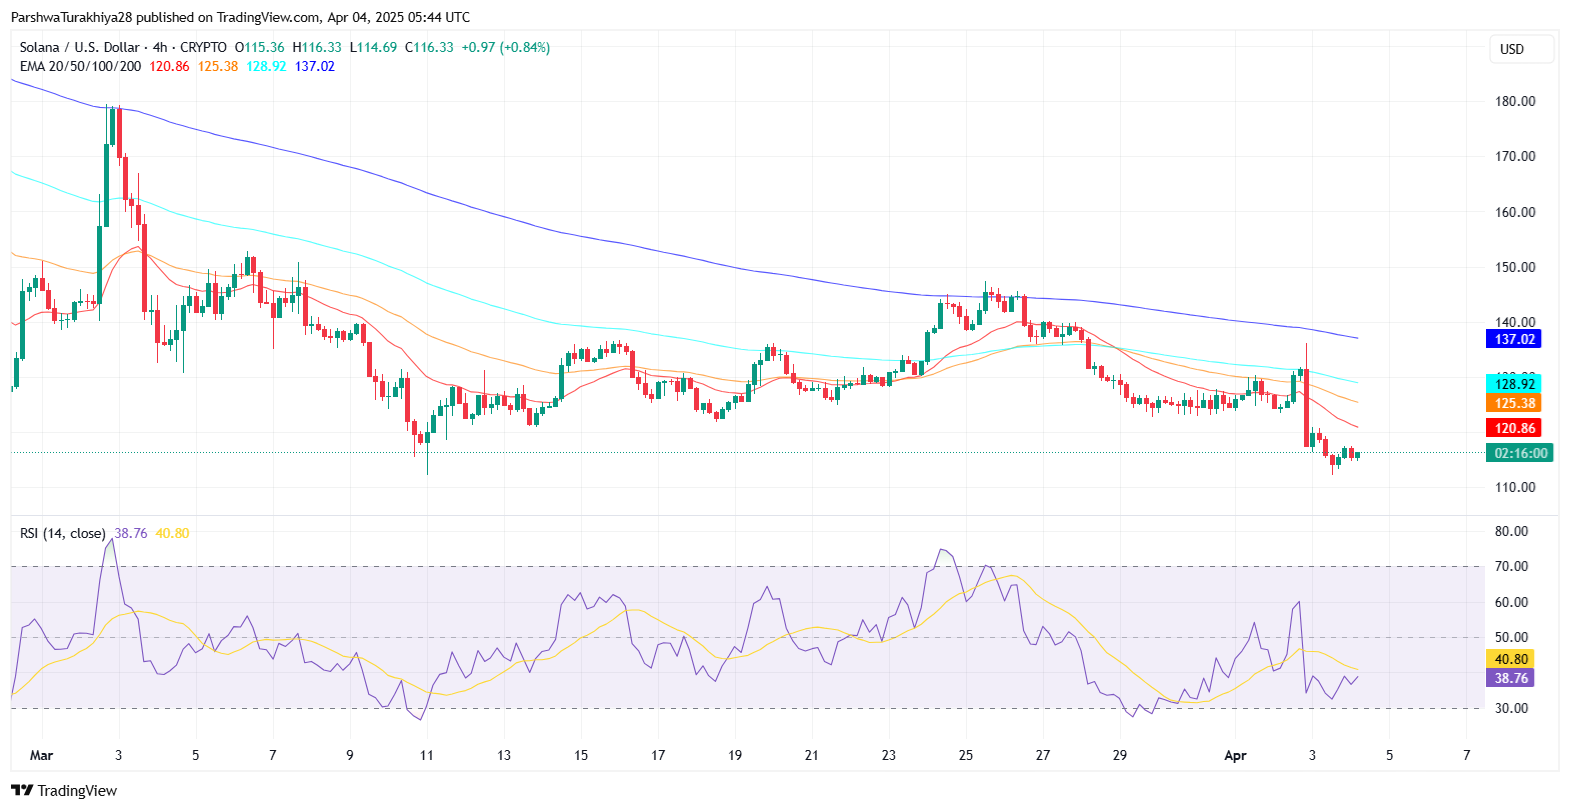
Task: Click the purple 38.76 RSI axis tag
Action: [1510, 678]
